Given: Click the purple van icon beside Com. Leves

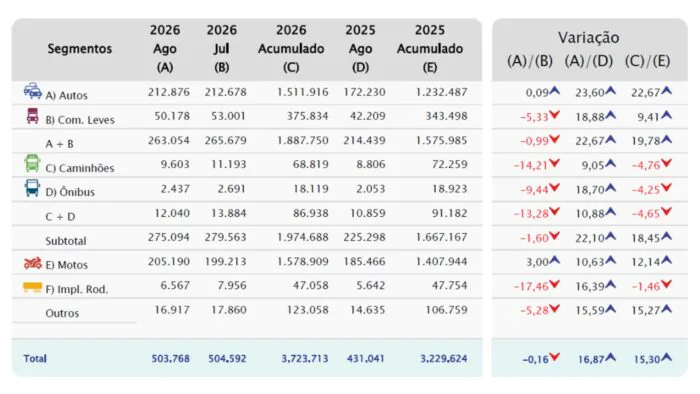Looking at the screenshot, I should point(33,116).
